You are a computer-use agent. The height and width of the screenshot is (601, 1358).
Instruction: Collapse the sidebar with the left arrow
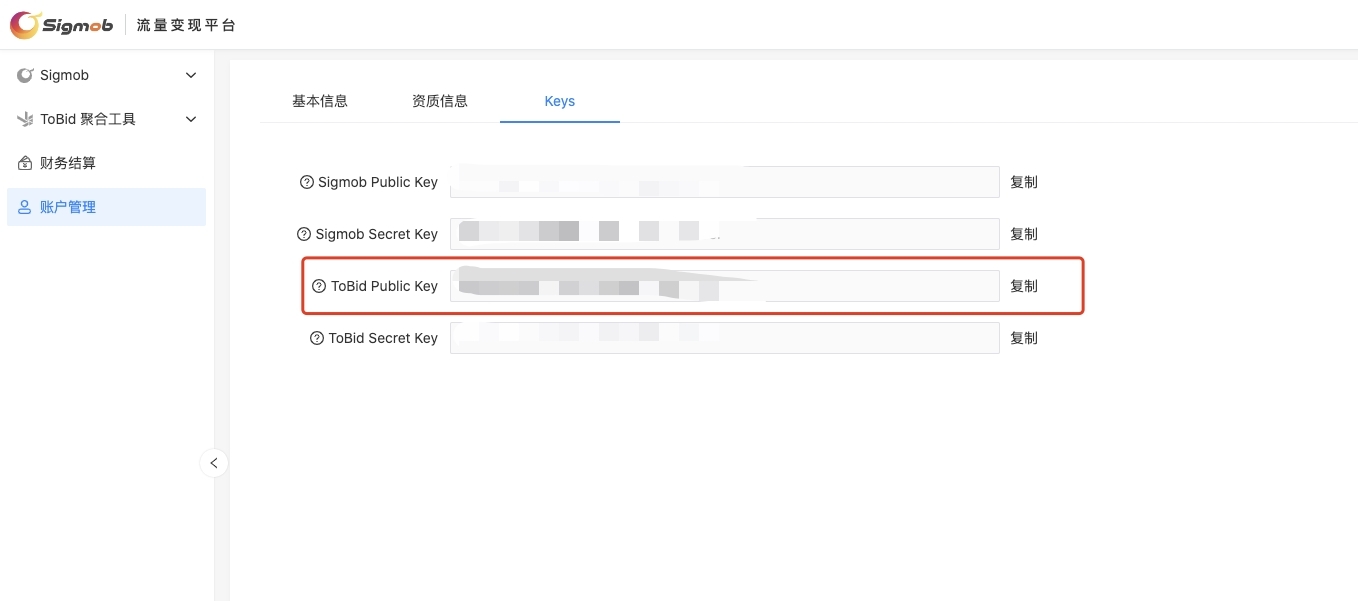(x=214, y=463)
